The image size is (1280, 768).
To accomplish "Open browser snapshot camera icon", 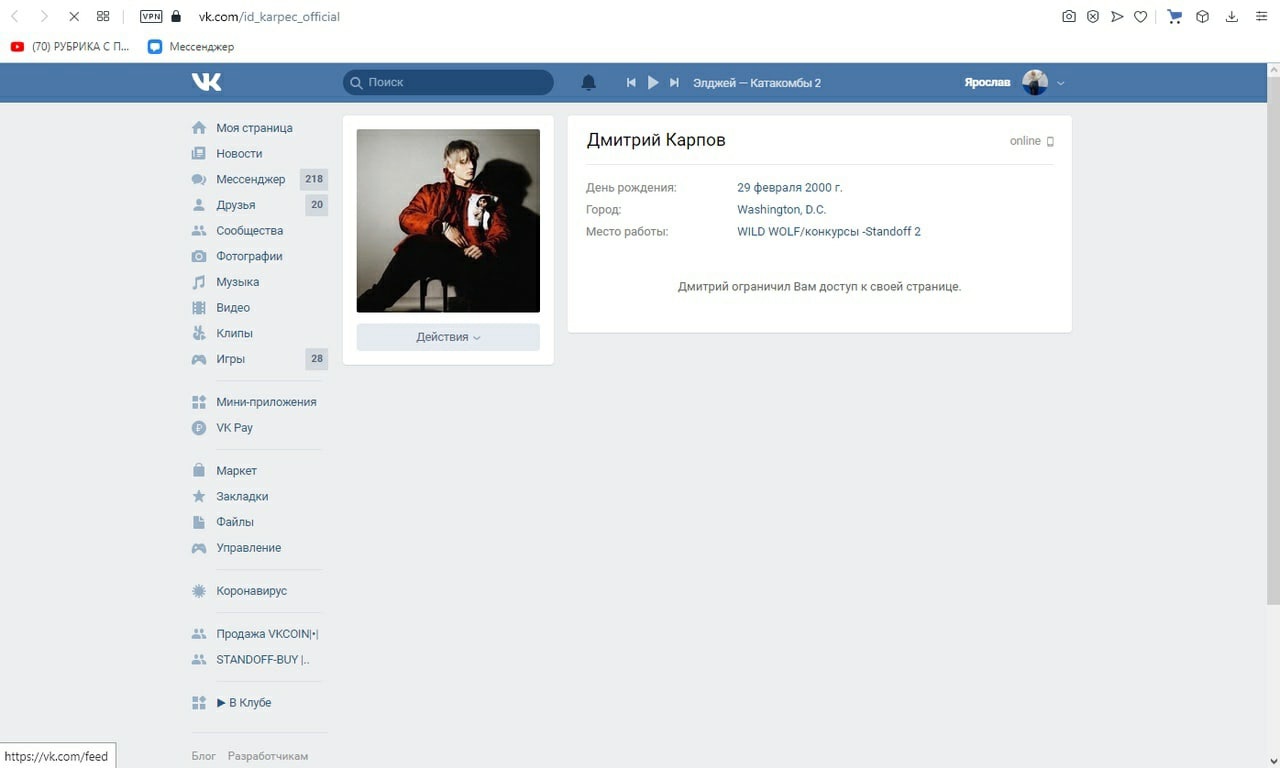I will click(1069, 16).
